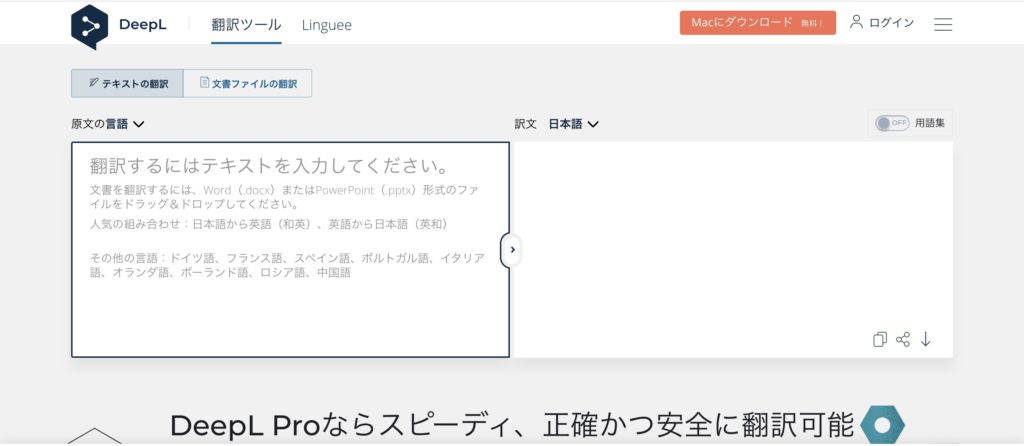Copy translation with the copy icon

click(x=880, y=340)
